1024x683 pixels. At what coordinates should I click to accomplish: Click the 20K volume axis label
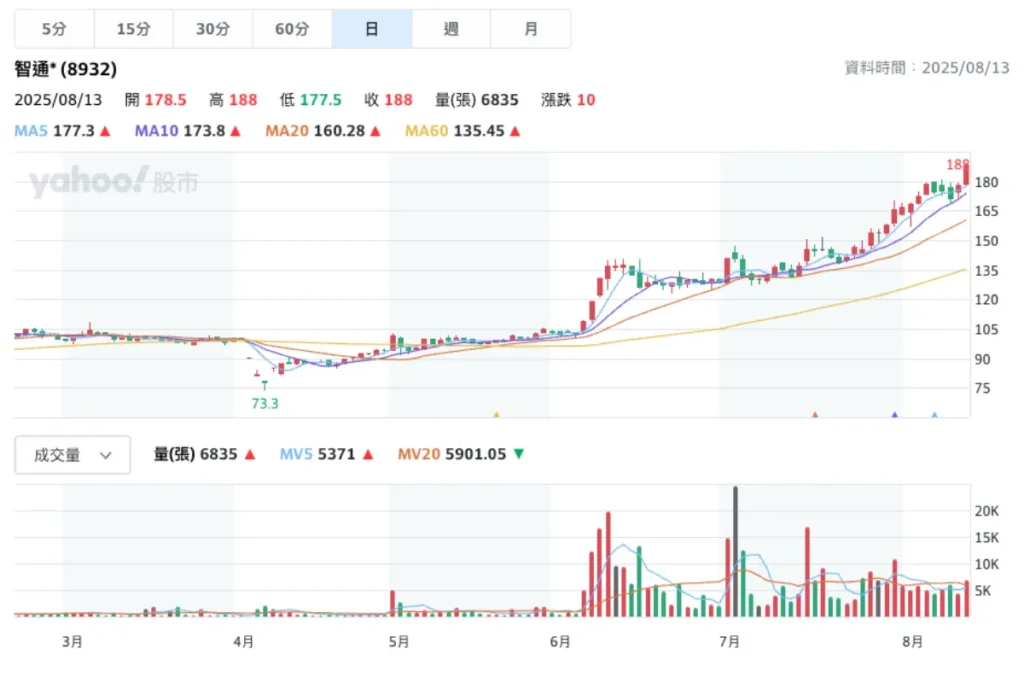click(987, 511)
